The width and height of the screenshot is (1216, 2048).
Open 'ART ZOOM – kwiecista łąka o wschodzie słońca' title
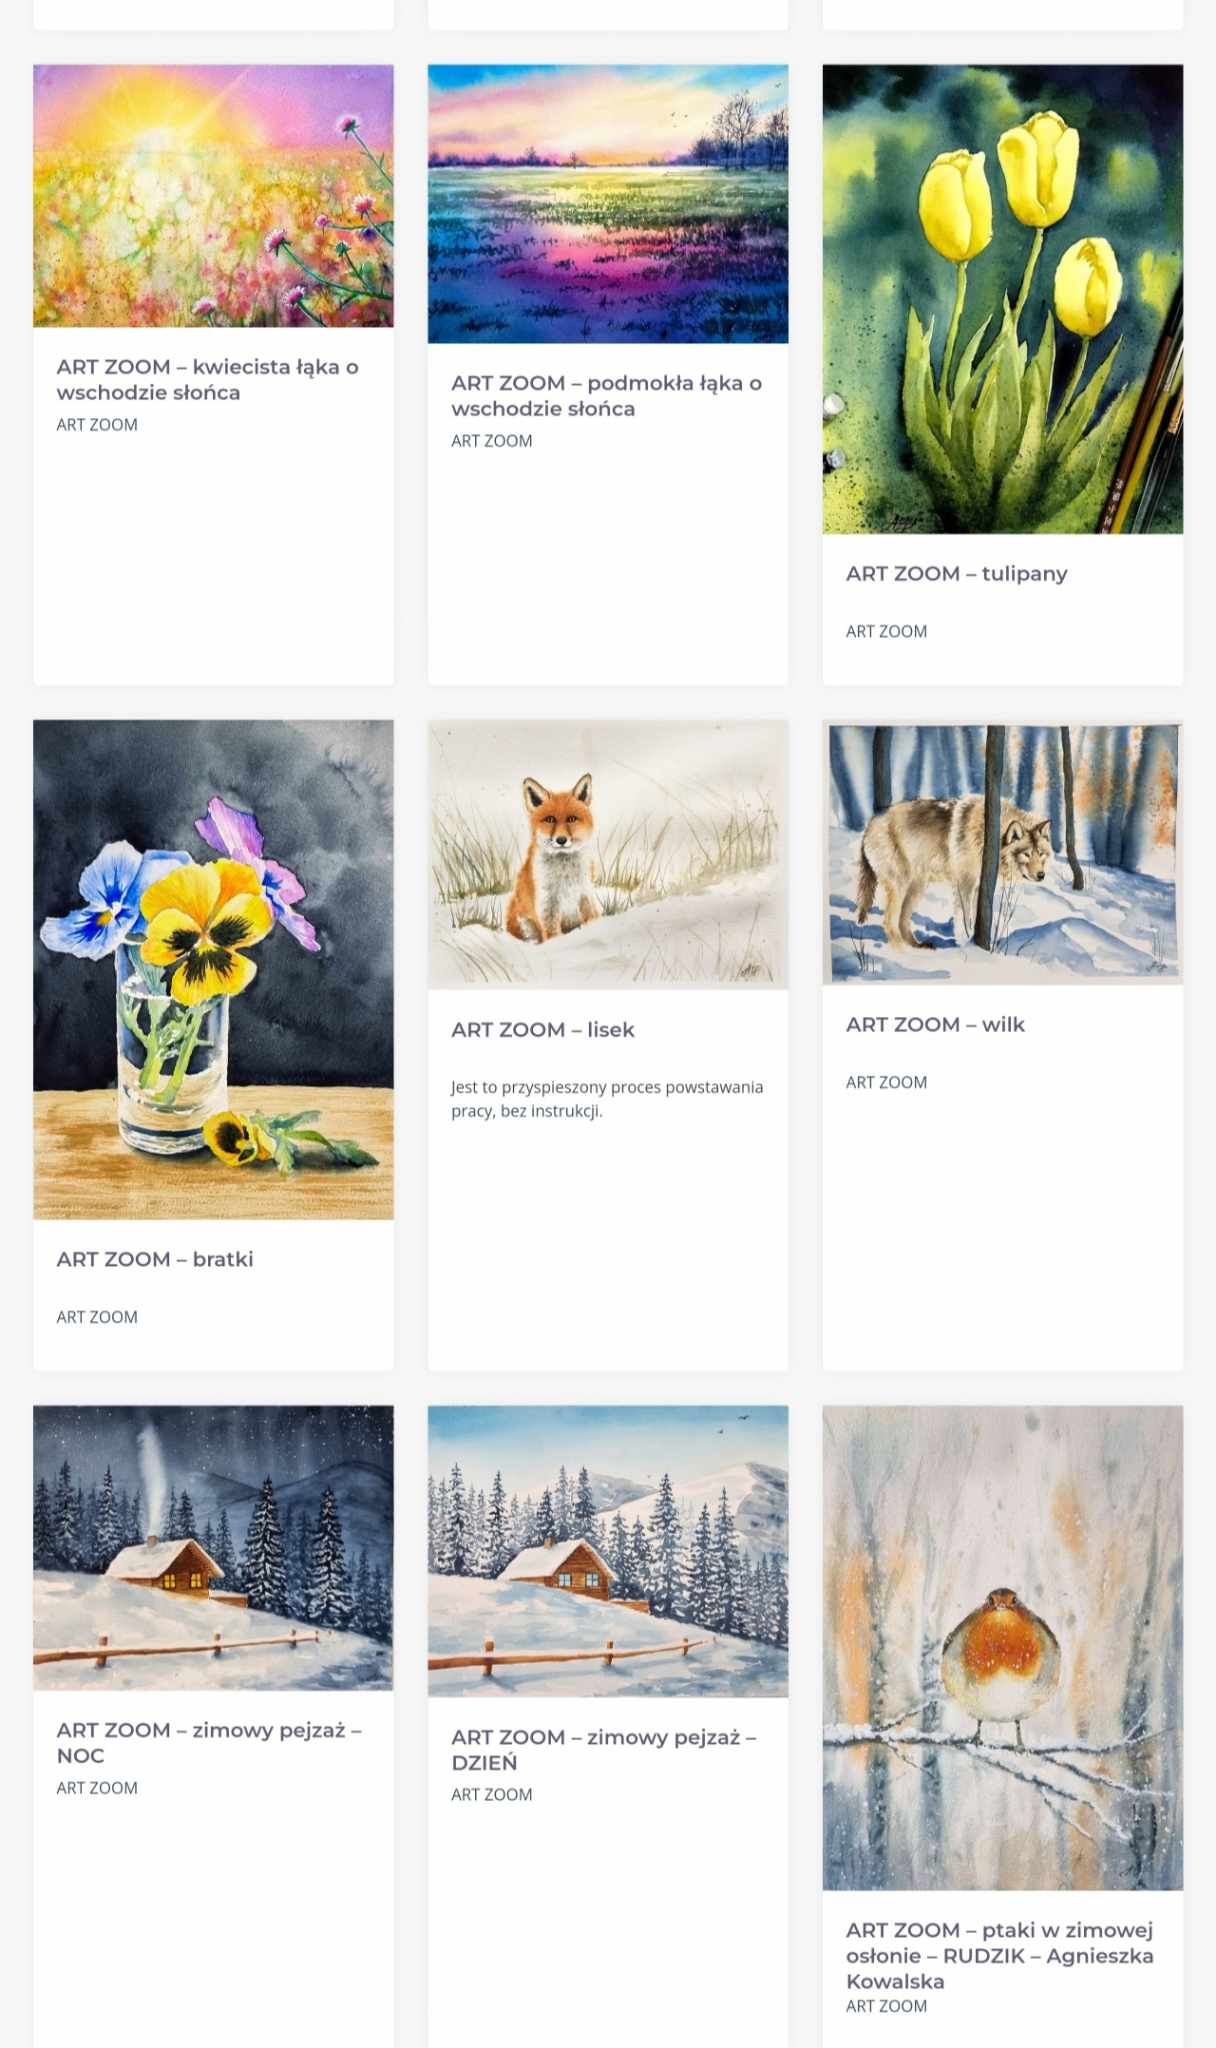[207, 380]
